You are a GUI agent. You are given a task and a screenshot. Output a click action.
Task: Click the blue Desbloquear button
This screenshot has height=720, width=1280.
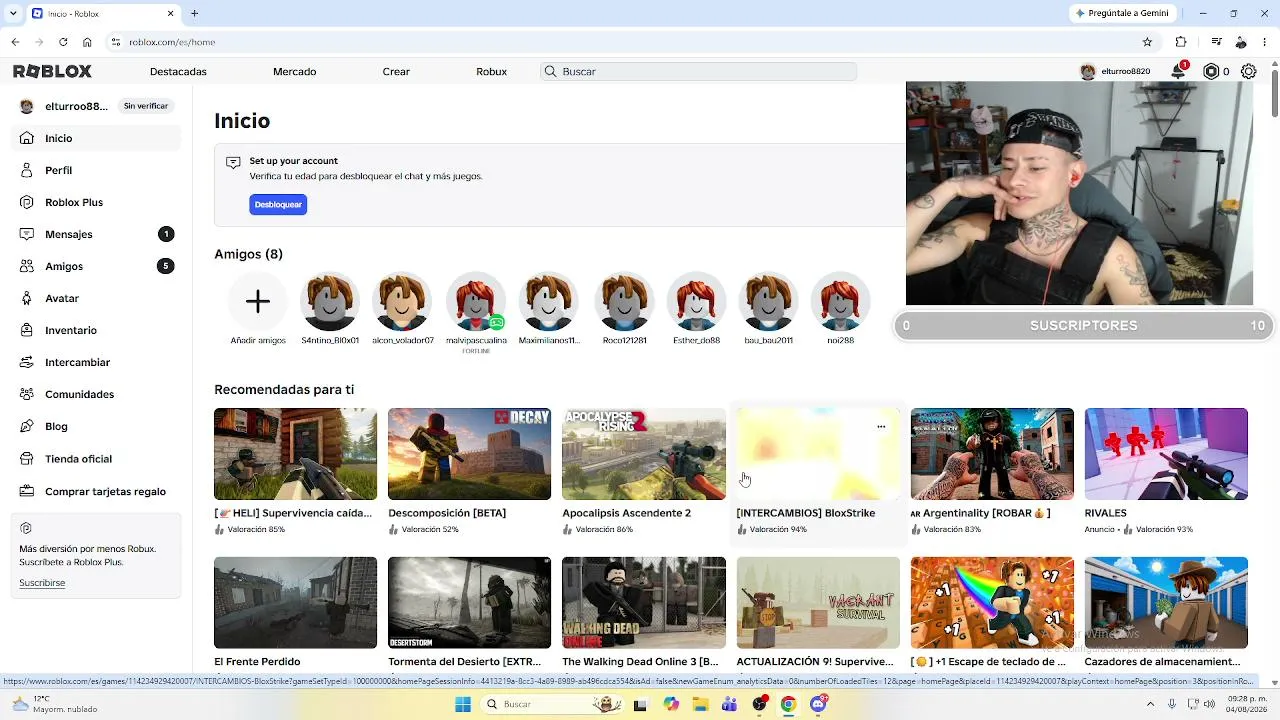(278, 204)
